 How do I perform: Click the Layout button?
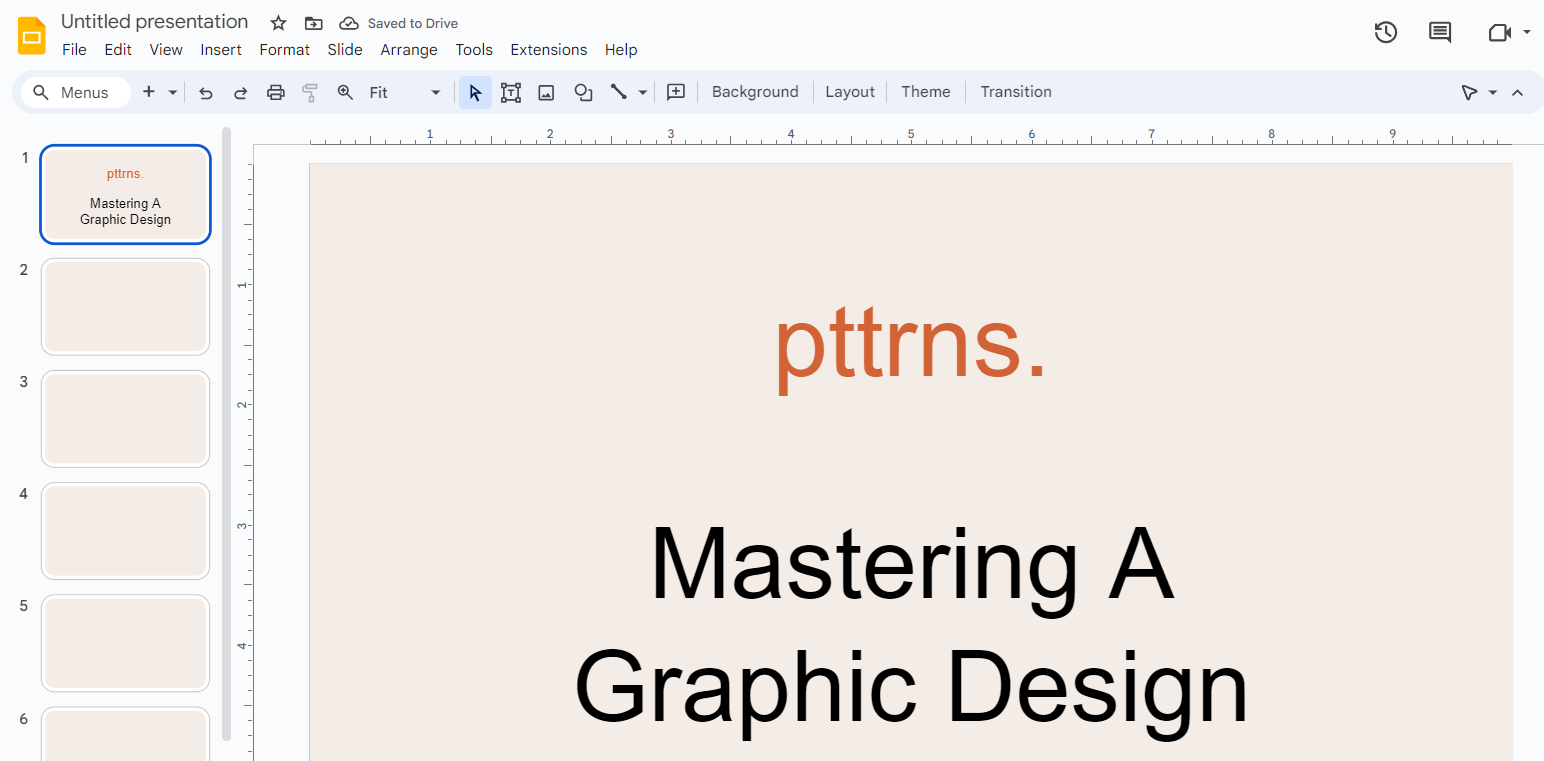[x=850, y=92]
